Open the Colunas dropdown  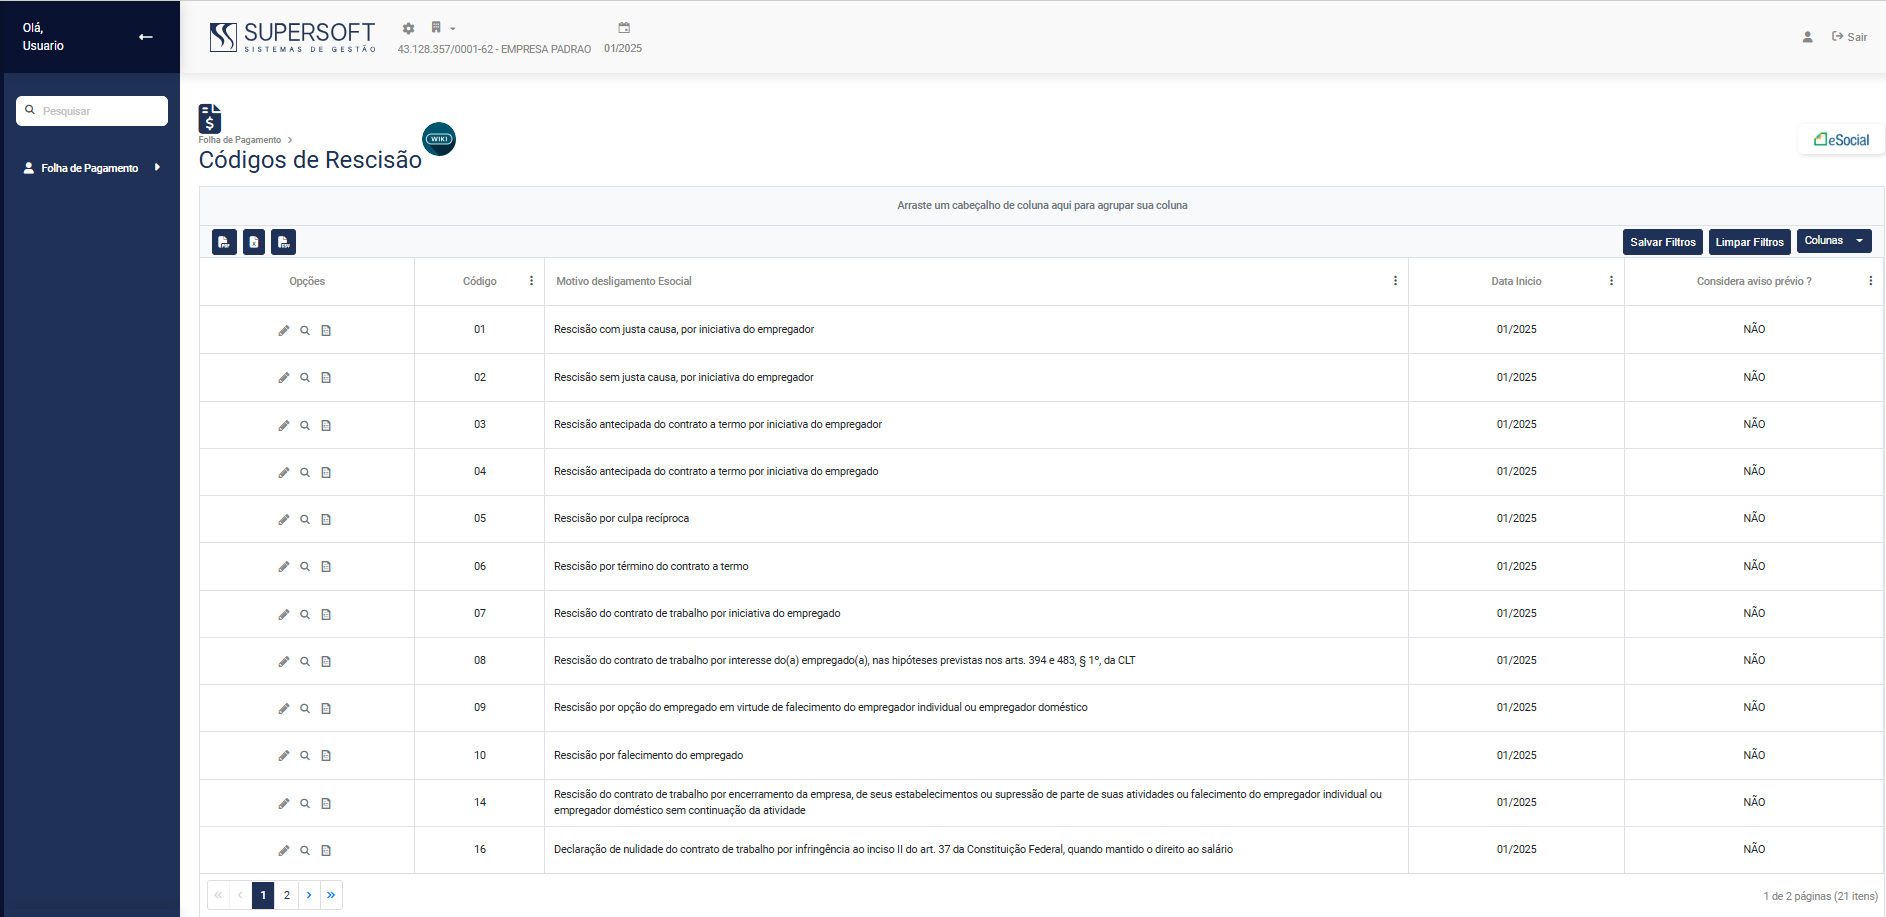click(1833, 241)
